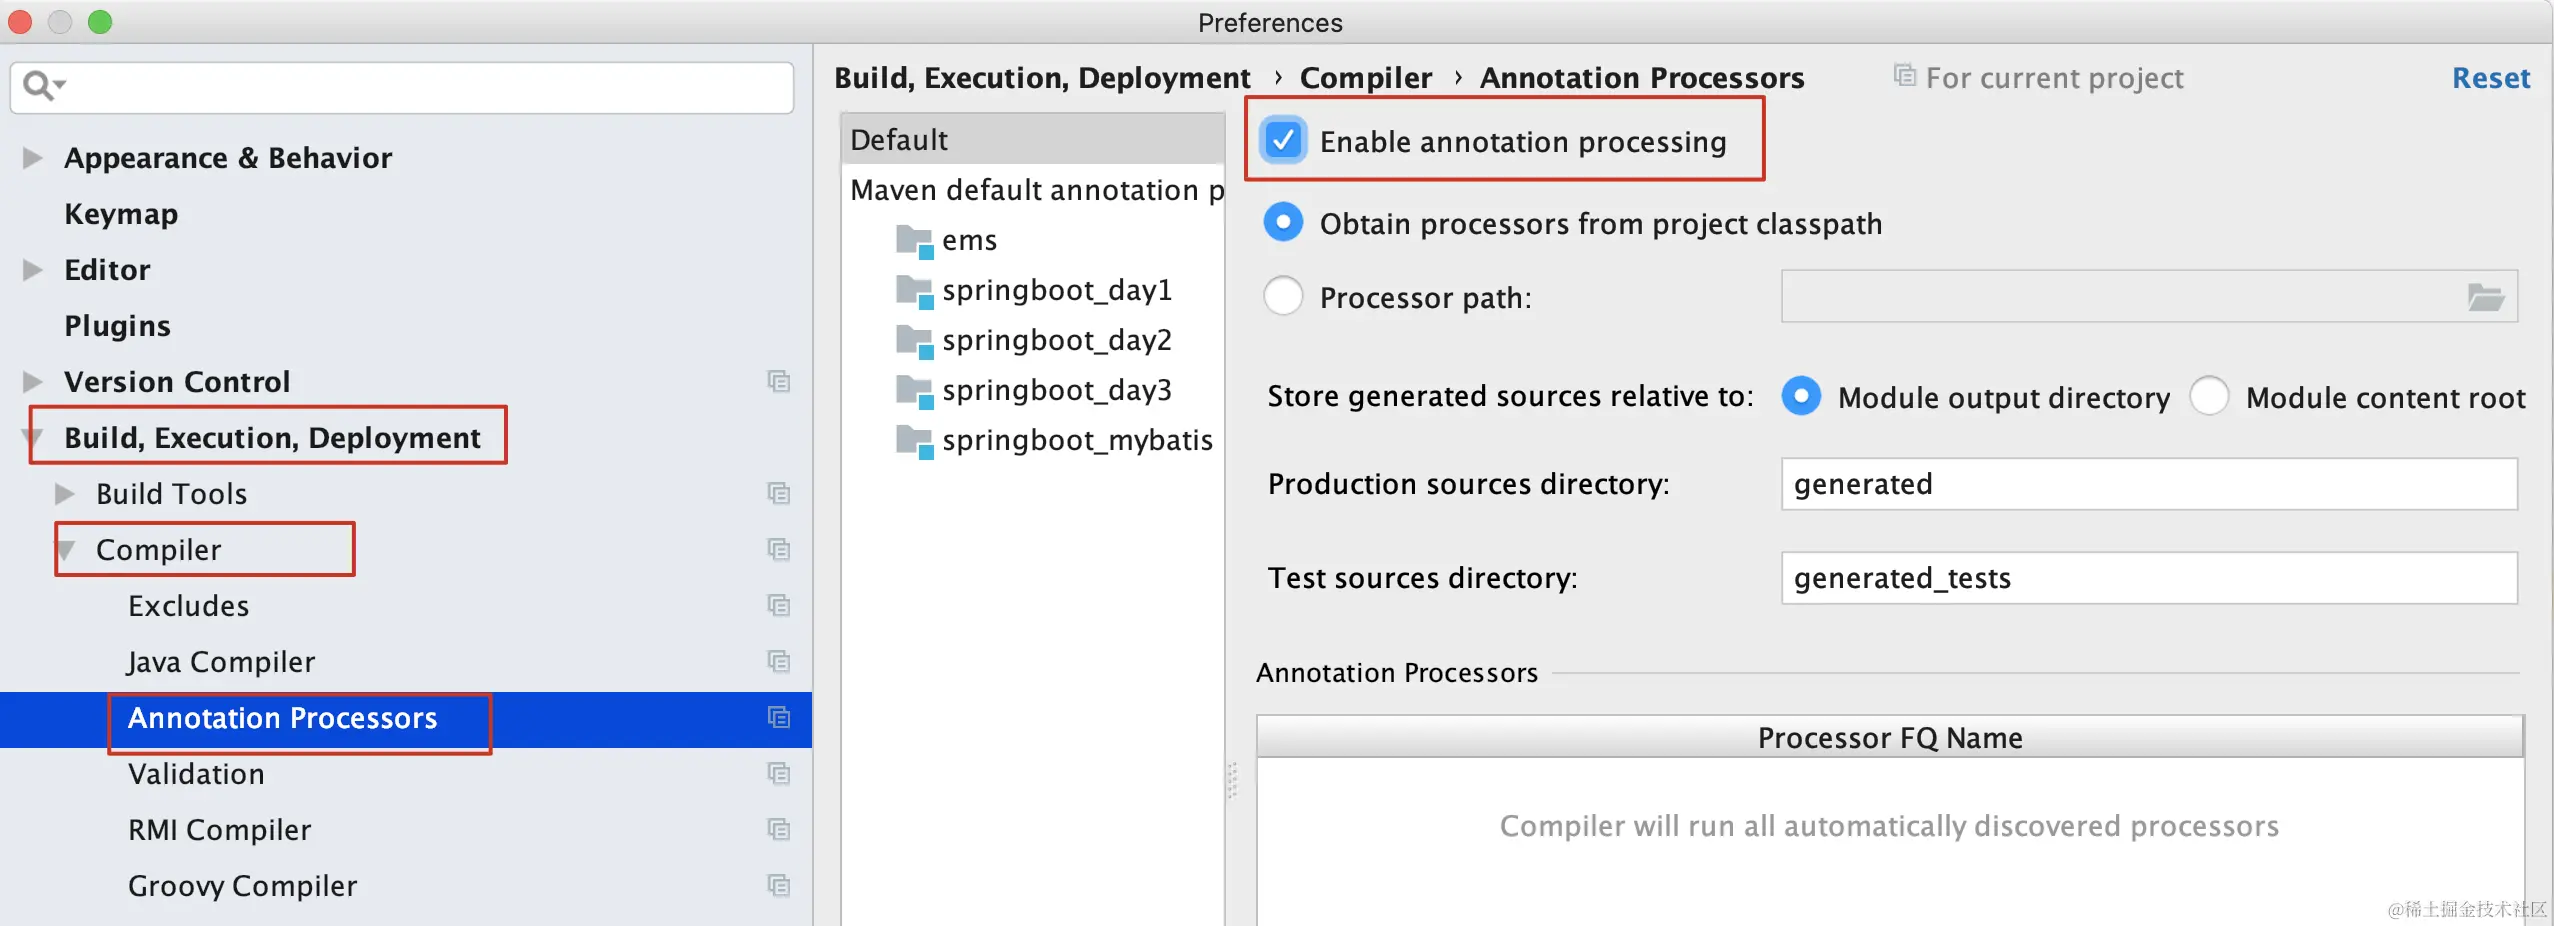This screenshot has width=2554, height=926.
Task: Collapse the Compiler tree node
Action: [x=66, y=550]
